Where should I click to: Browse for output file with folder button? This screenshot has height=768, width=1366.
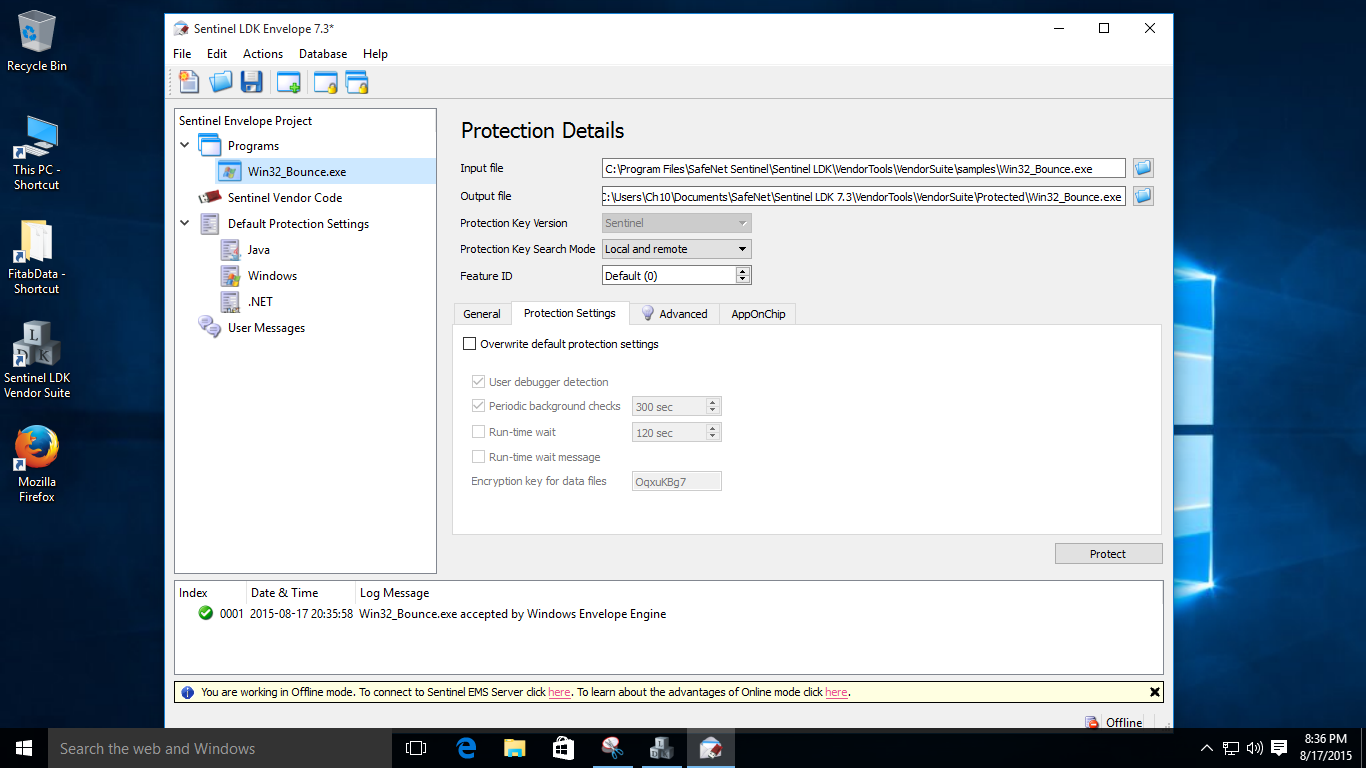click(x=1143, y=196)
